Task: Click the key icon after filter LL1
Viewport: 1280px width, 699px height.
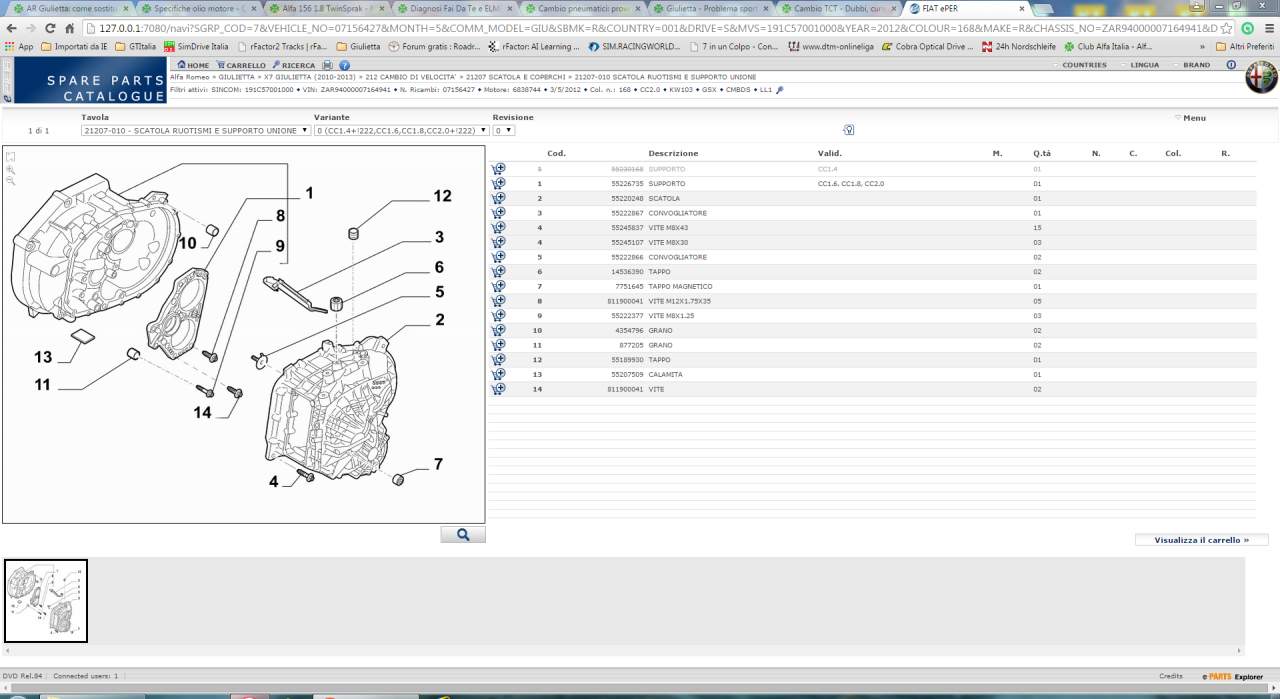Action: (780, 90)
